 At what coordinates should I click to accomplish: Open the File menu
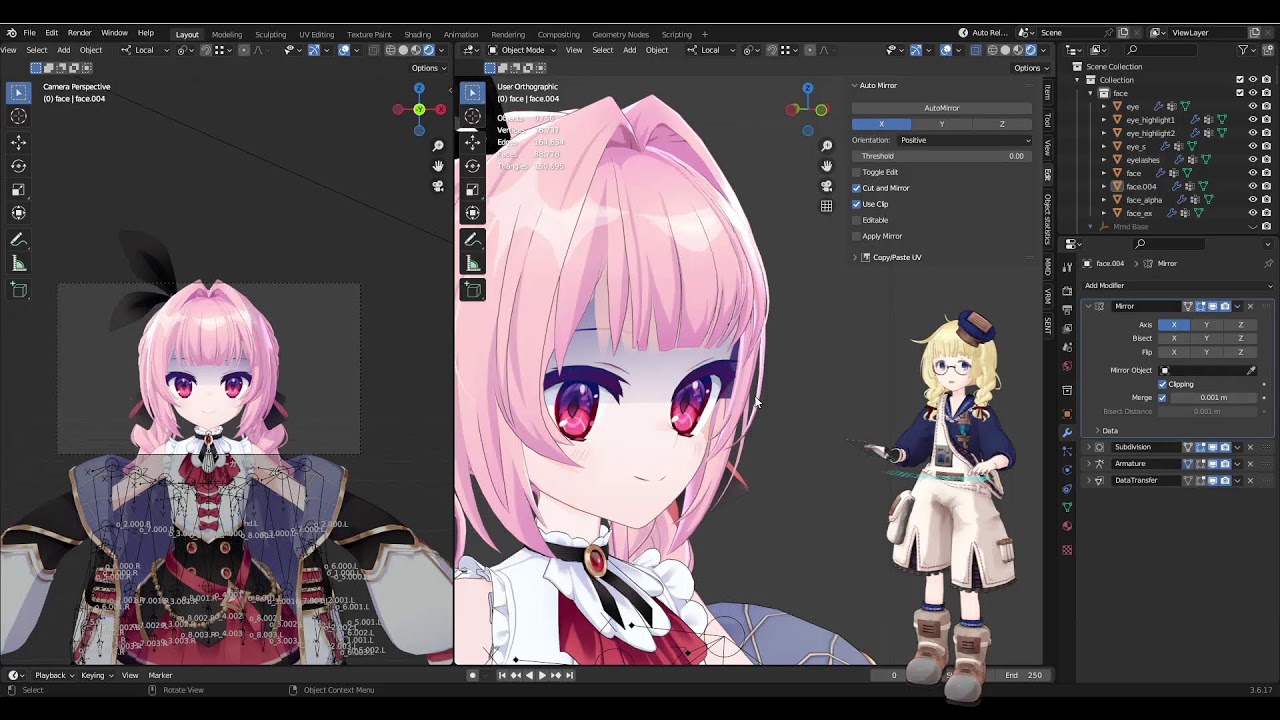tap(30, 33)
